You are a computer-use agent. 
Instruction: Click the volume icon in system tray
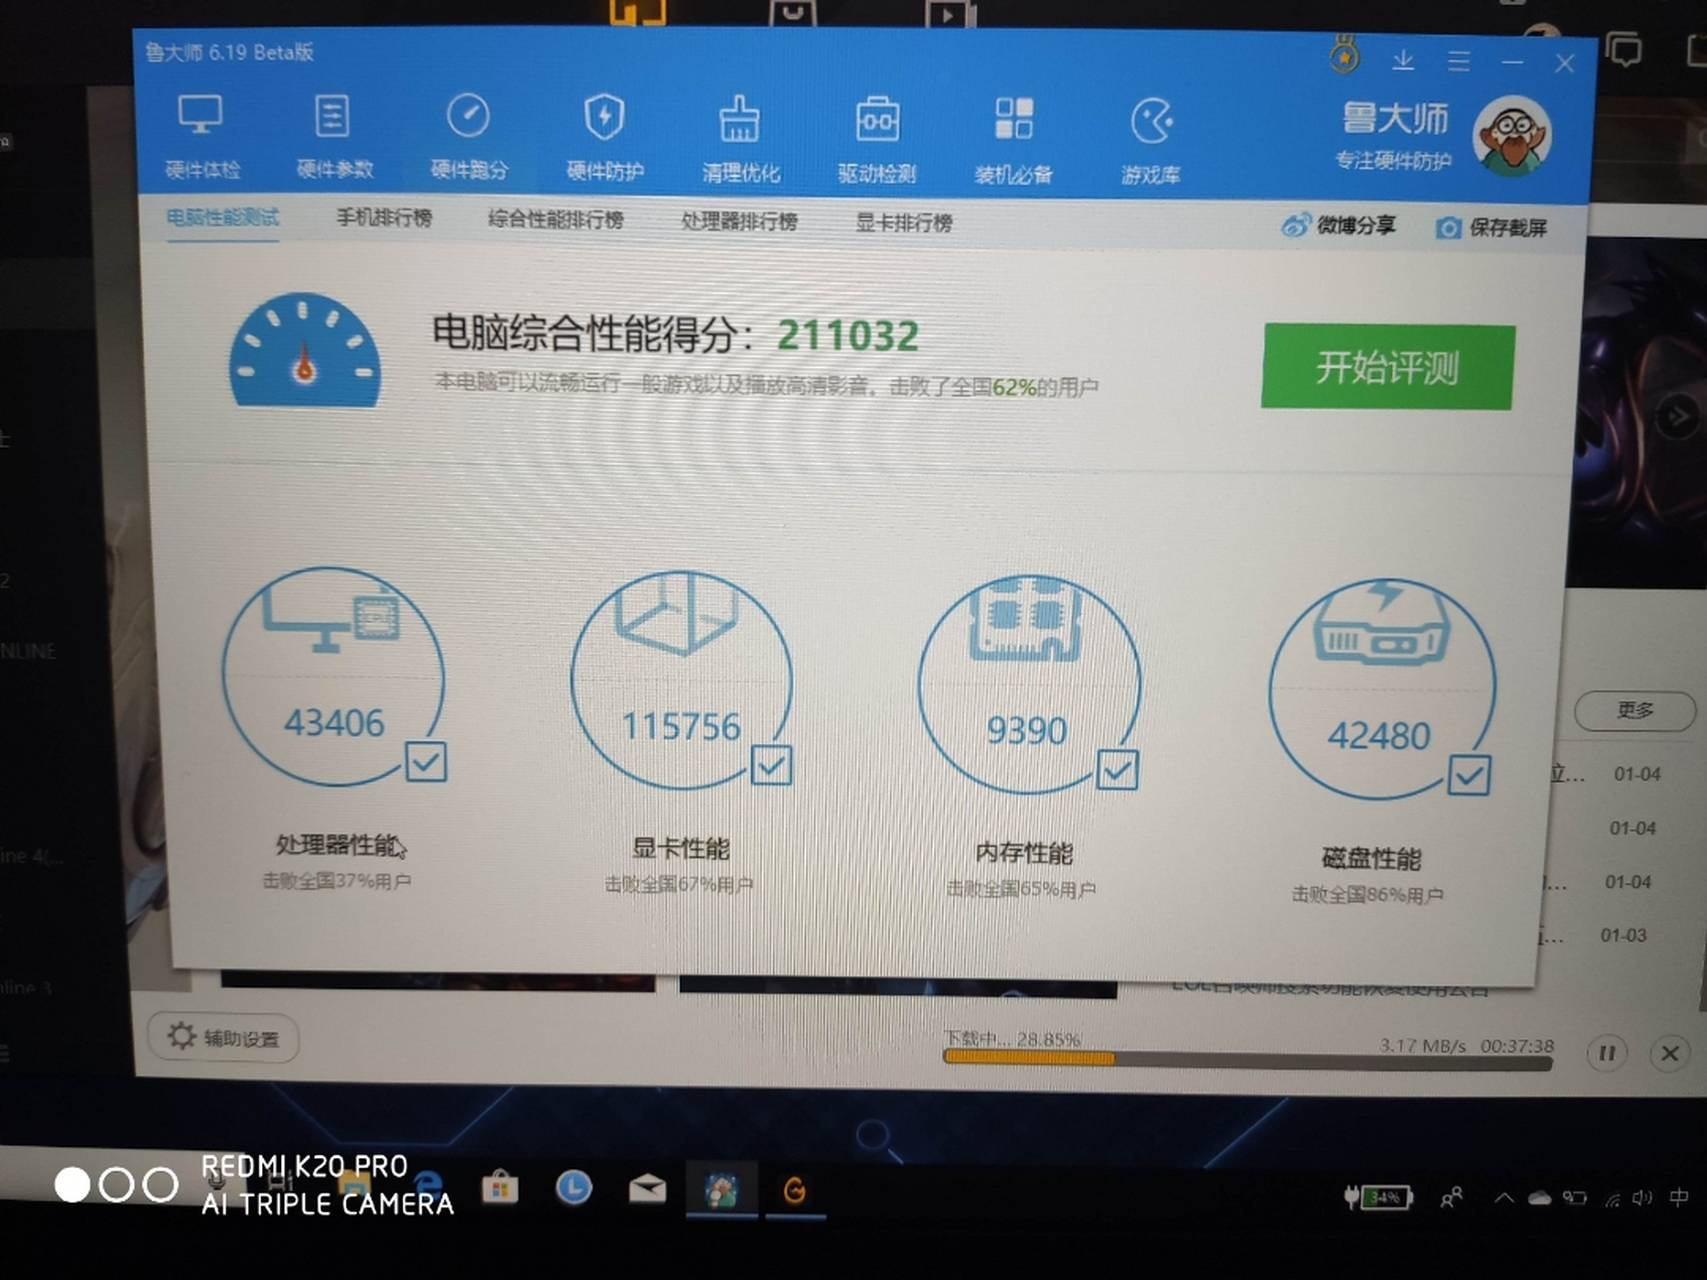(1642, 1198)
